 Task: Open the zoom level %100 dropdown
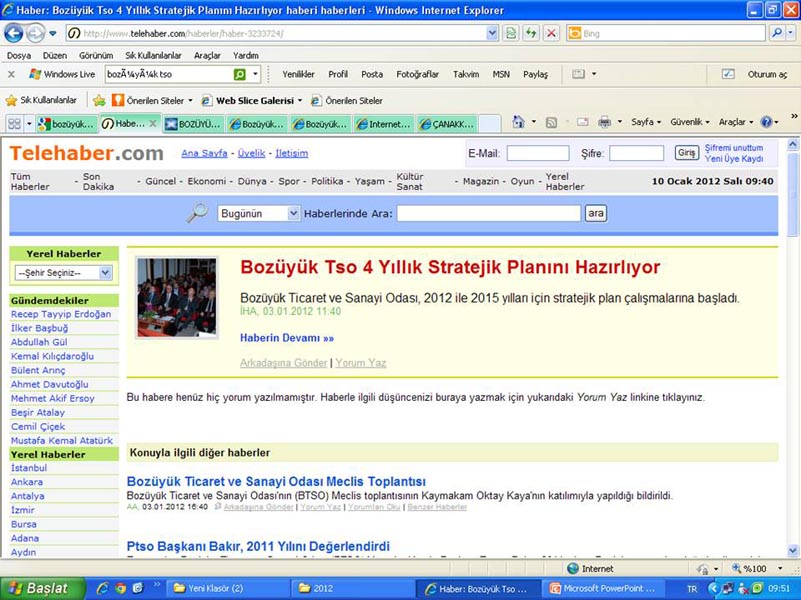pos(780,568)
